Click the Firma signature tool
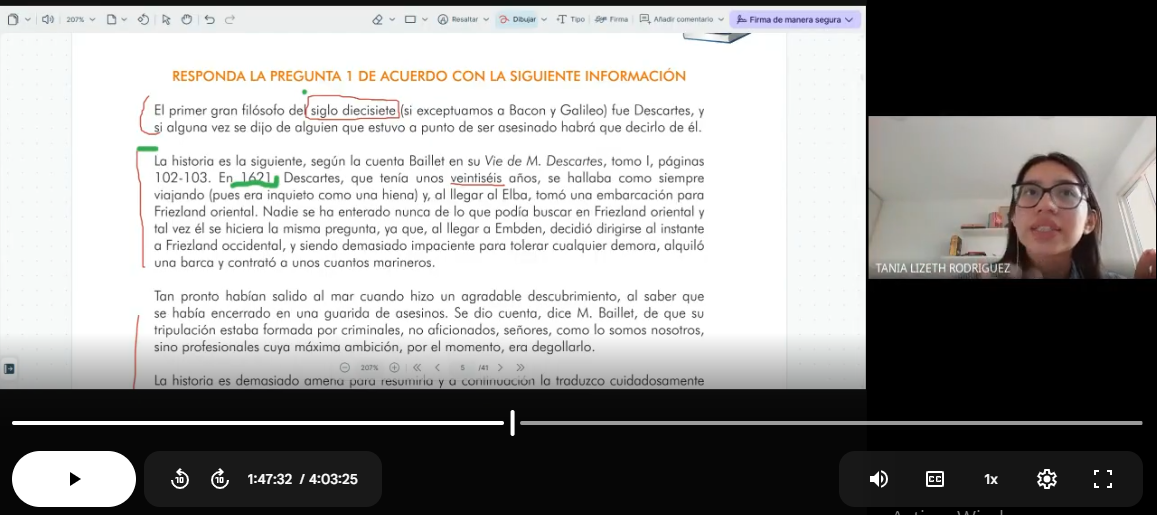Screen dimensions: 1157x515 611,19
